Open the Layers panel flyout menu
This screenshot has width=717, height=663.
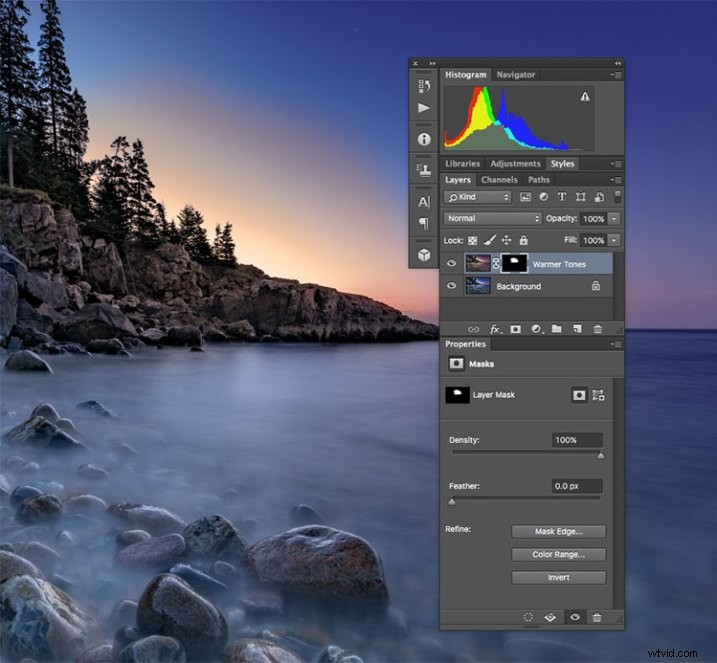pyautogui.click(x=616, y=180)
